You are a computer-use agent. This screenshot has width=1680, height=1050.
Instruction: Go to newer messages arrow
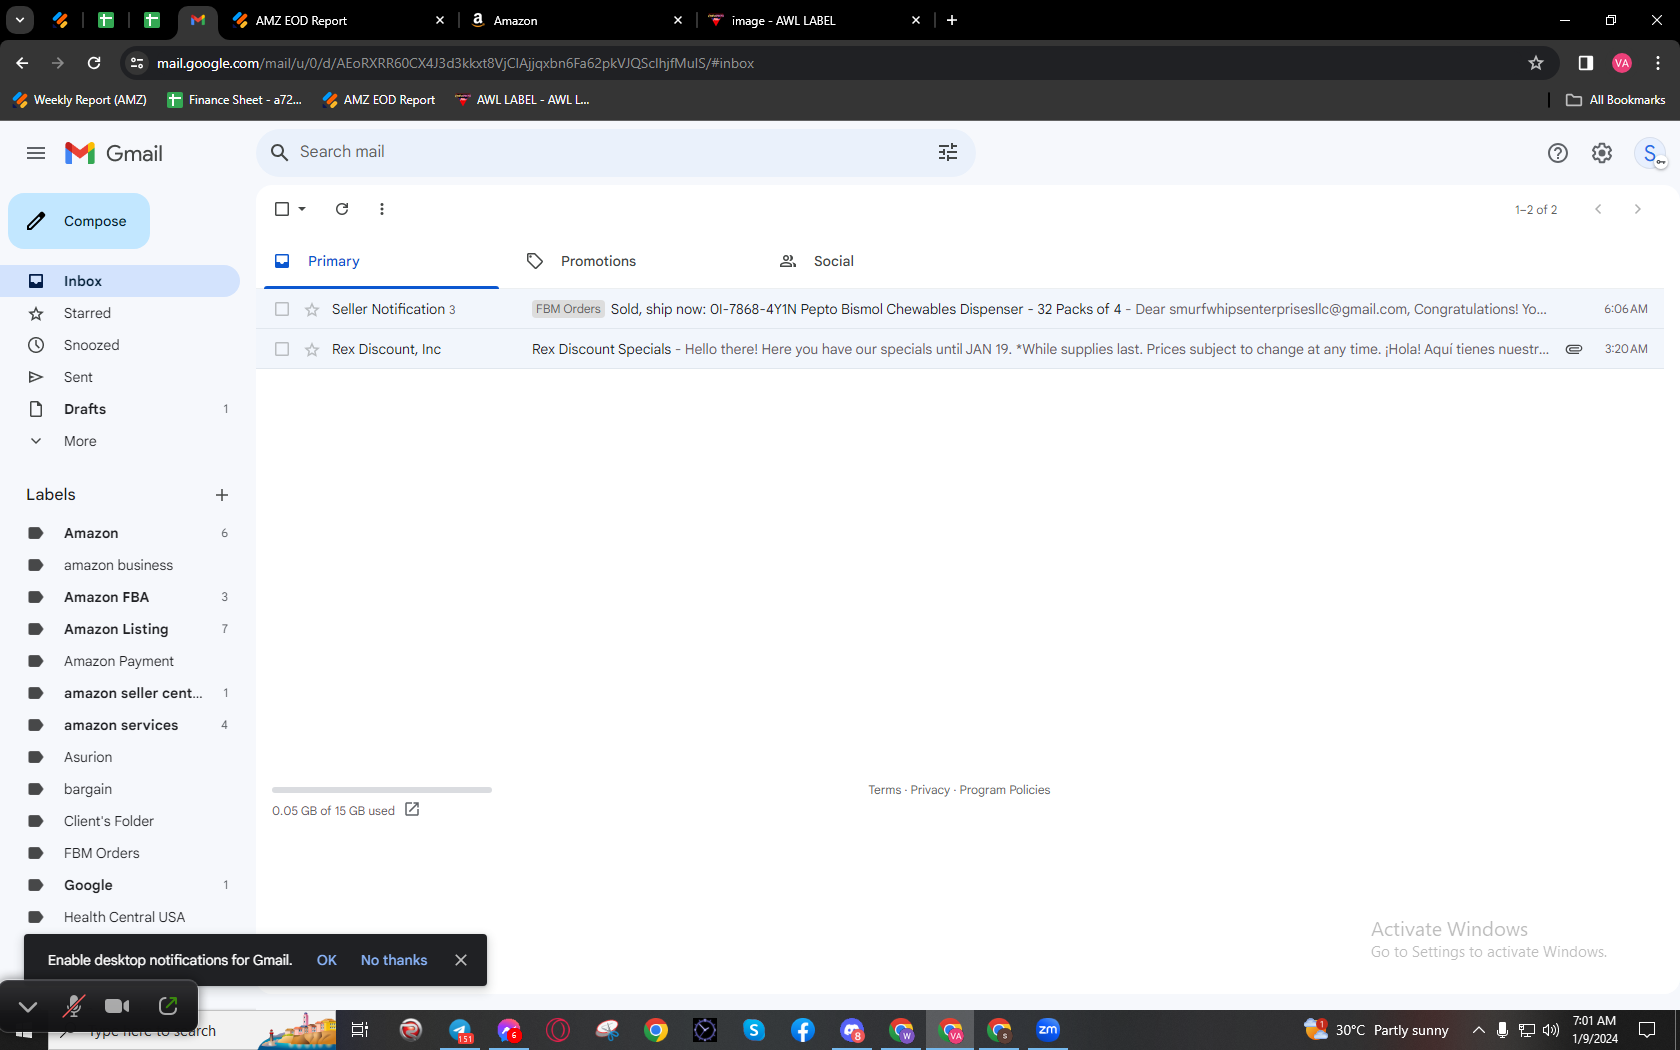(1598, 209)
